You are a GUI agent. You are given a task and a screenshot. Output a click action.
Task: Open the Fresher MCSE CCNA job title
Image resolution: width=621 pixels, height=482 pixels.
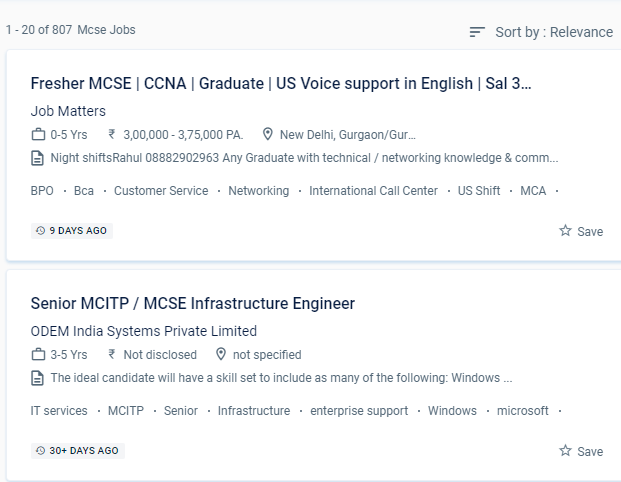[x=281, y=83]
